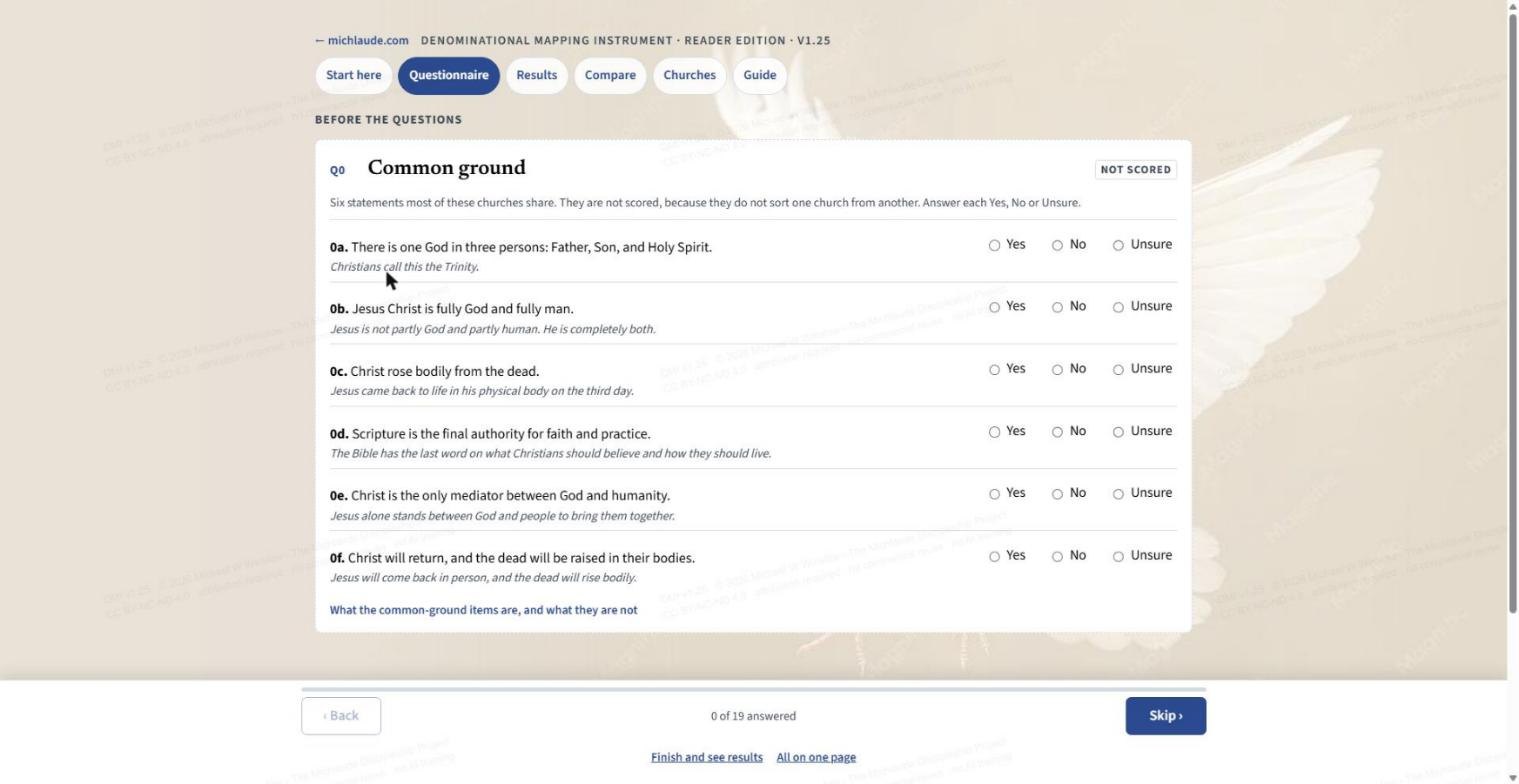
Task: Pick No for 0d Scripture final authority
Action: 1057,432
